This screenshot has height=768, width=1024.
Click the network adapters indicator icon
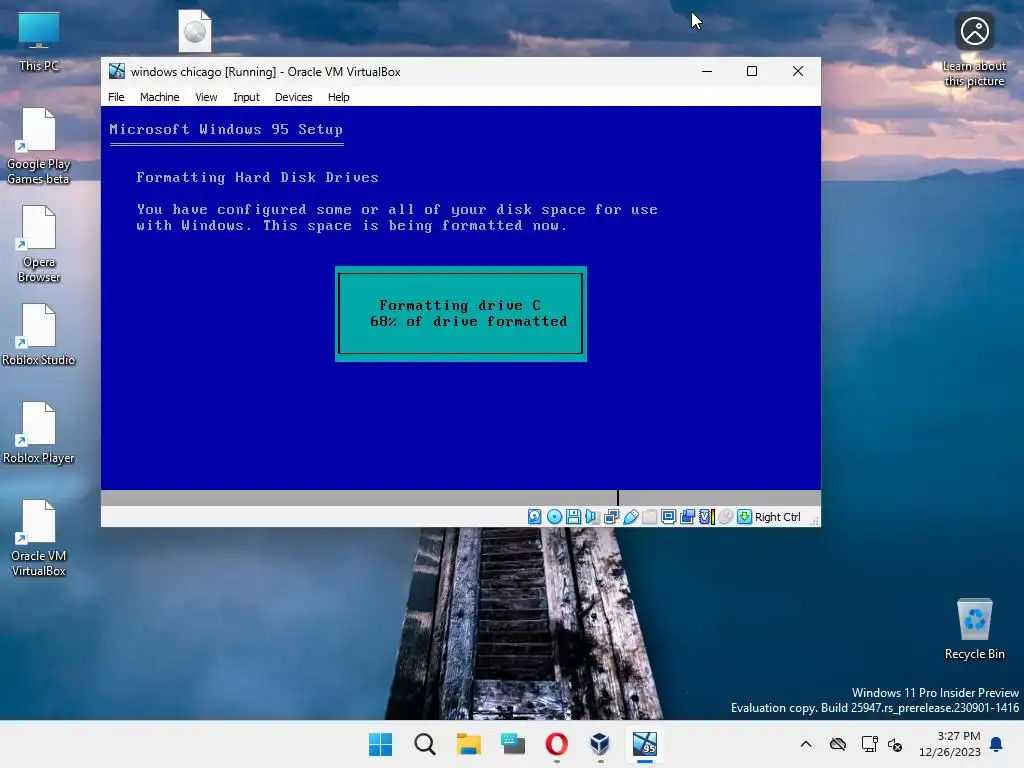[x=611, y=517]
